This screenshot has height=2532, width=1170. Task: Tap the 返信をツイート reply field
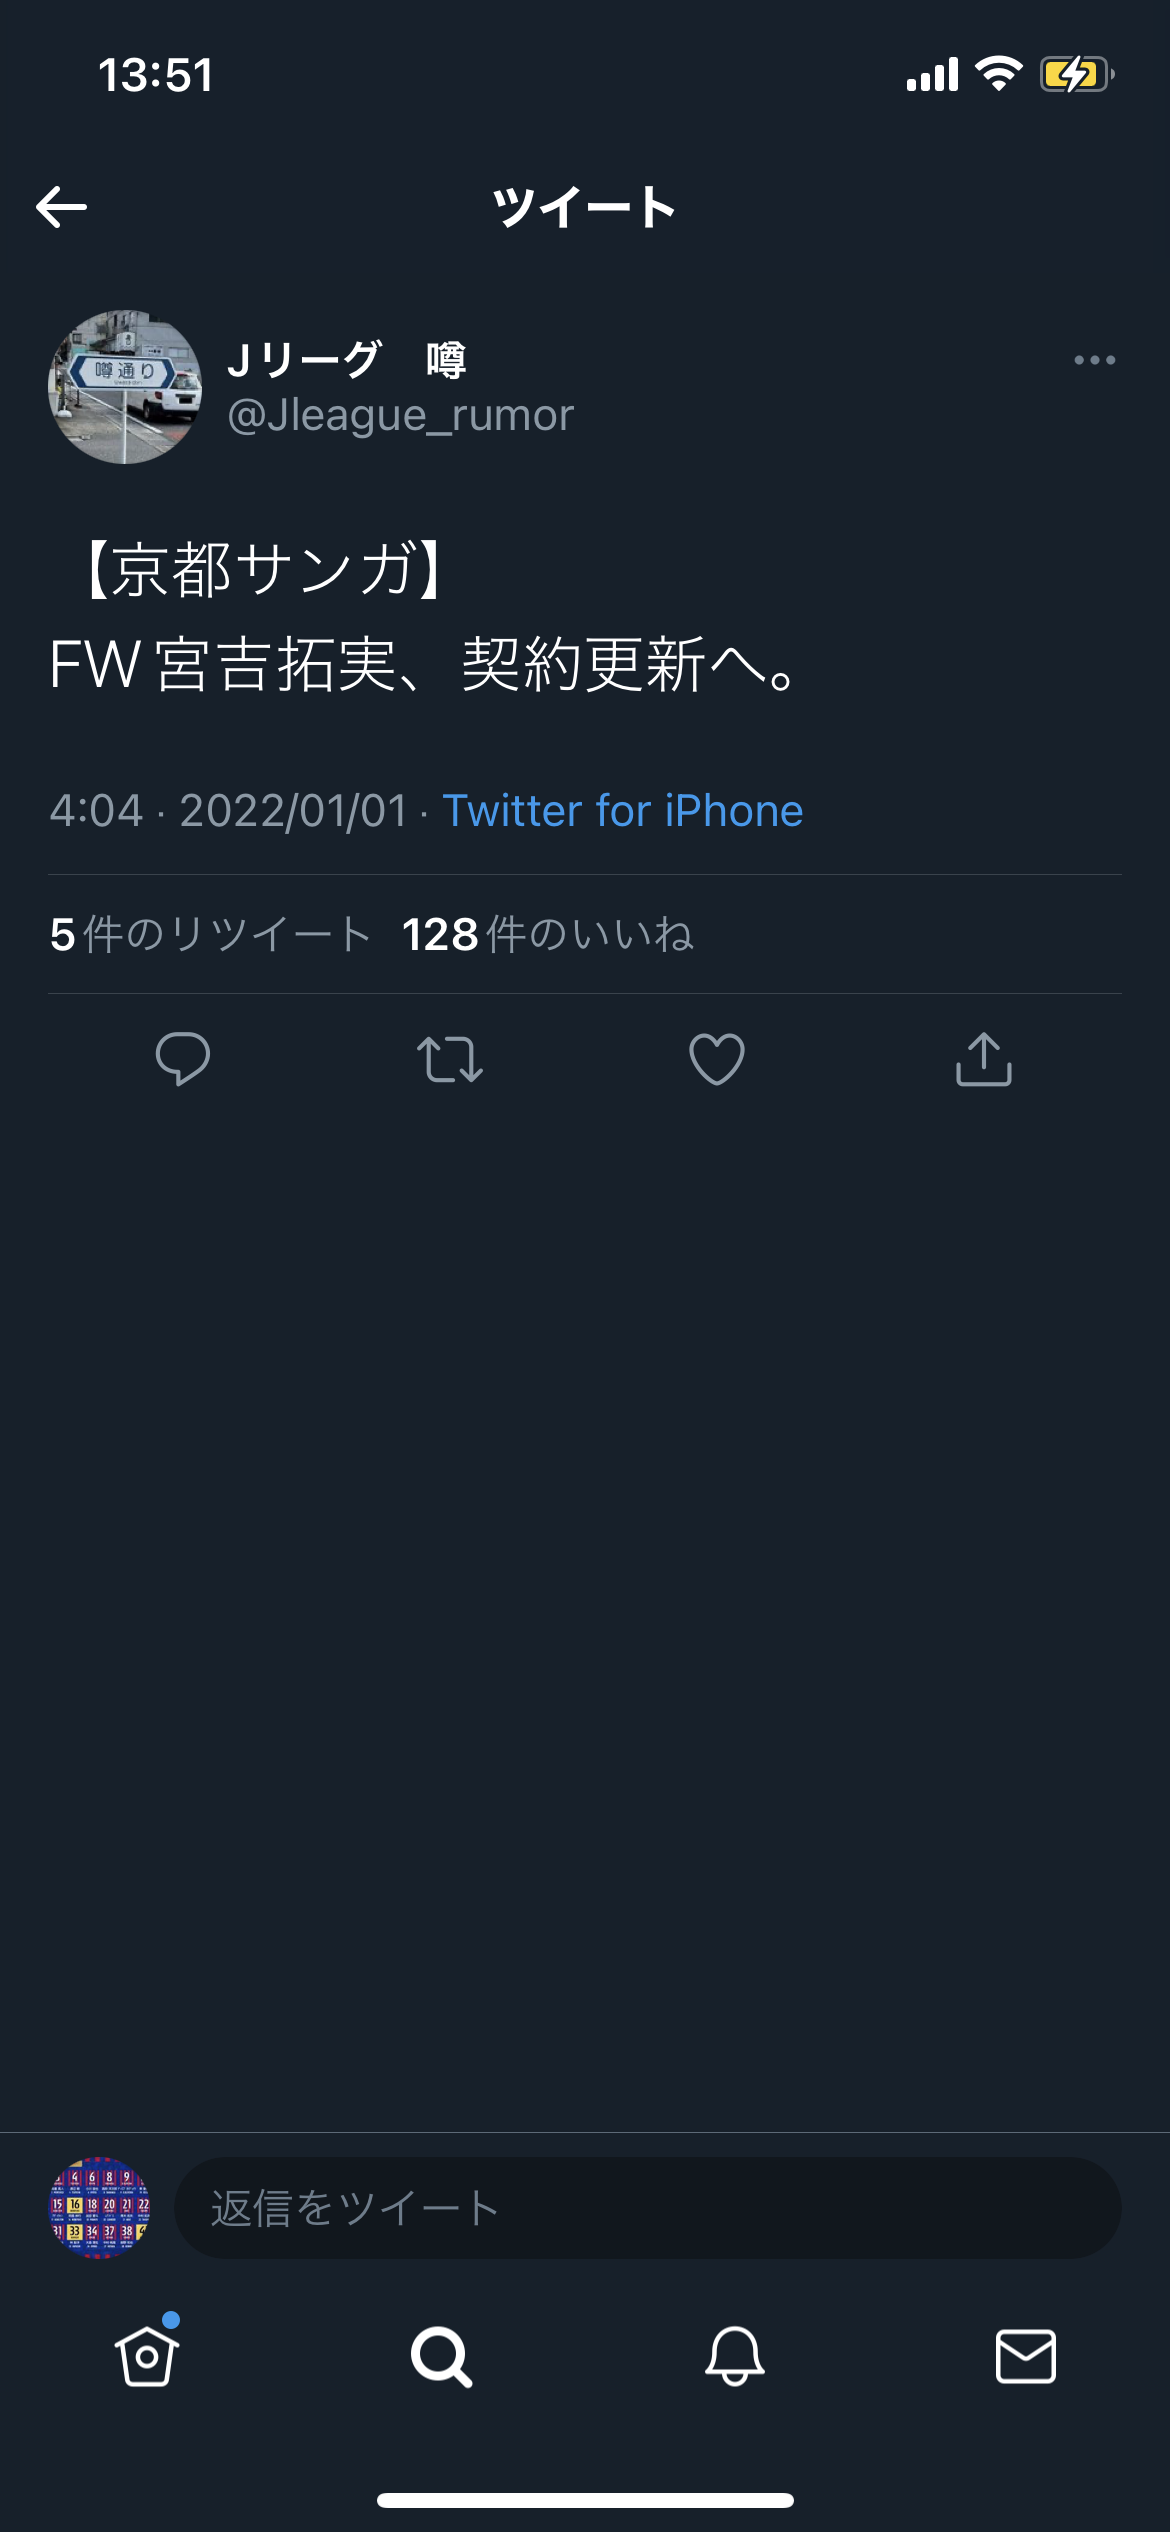[647, 2208]
